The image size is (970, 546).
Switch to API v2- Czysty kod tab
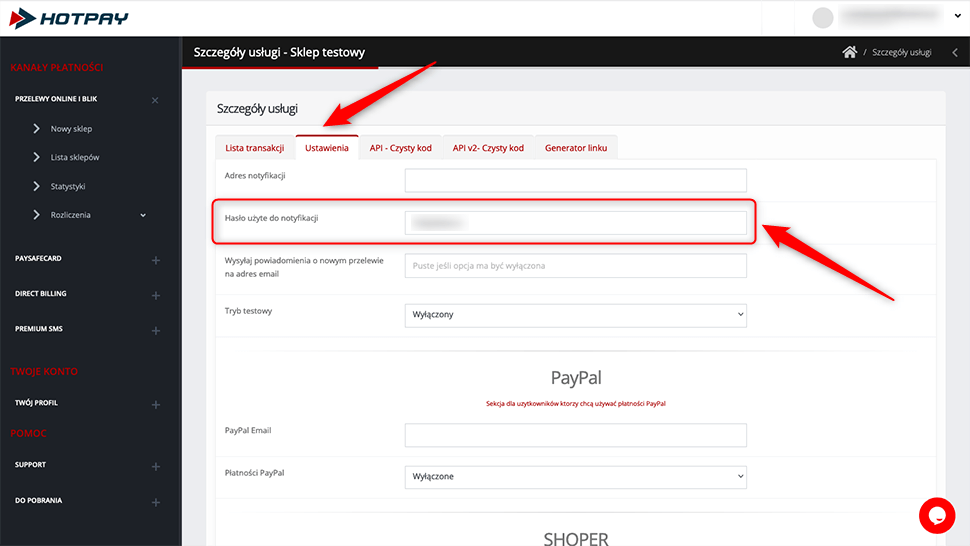coord(488,148)
